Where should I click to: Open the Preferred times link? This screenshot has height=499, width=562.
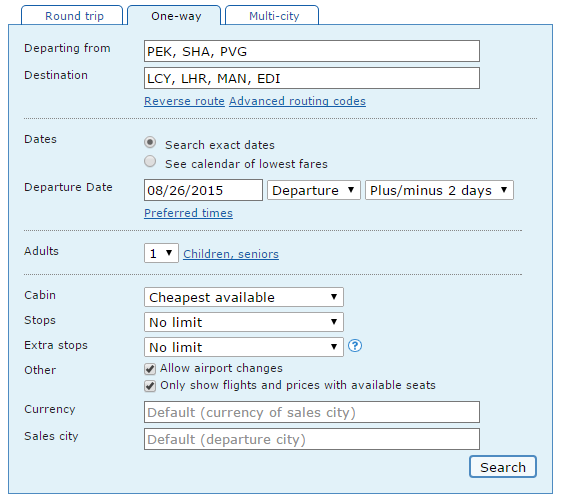tap(188, 213)
